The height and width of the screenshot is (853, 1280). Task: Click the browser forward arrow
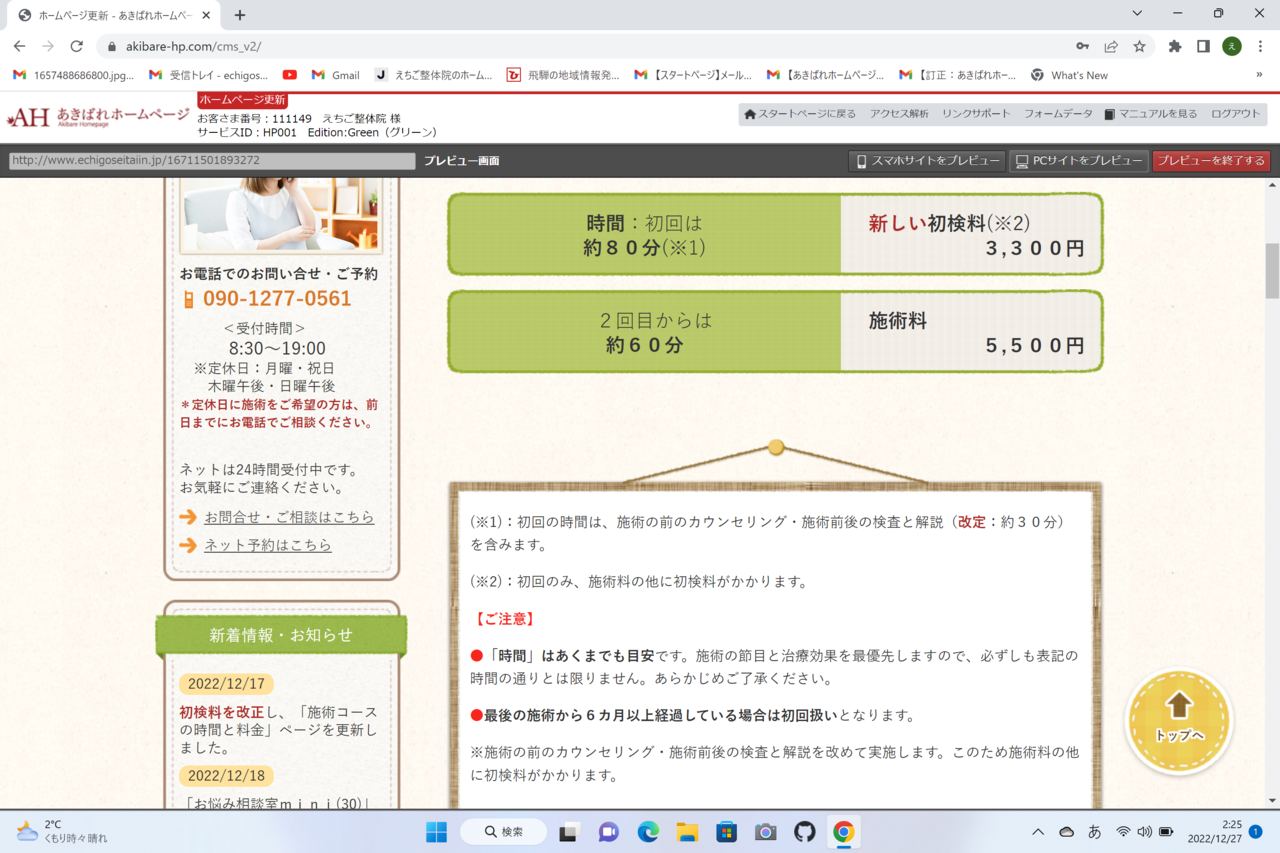[x=48, y=46]
